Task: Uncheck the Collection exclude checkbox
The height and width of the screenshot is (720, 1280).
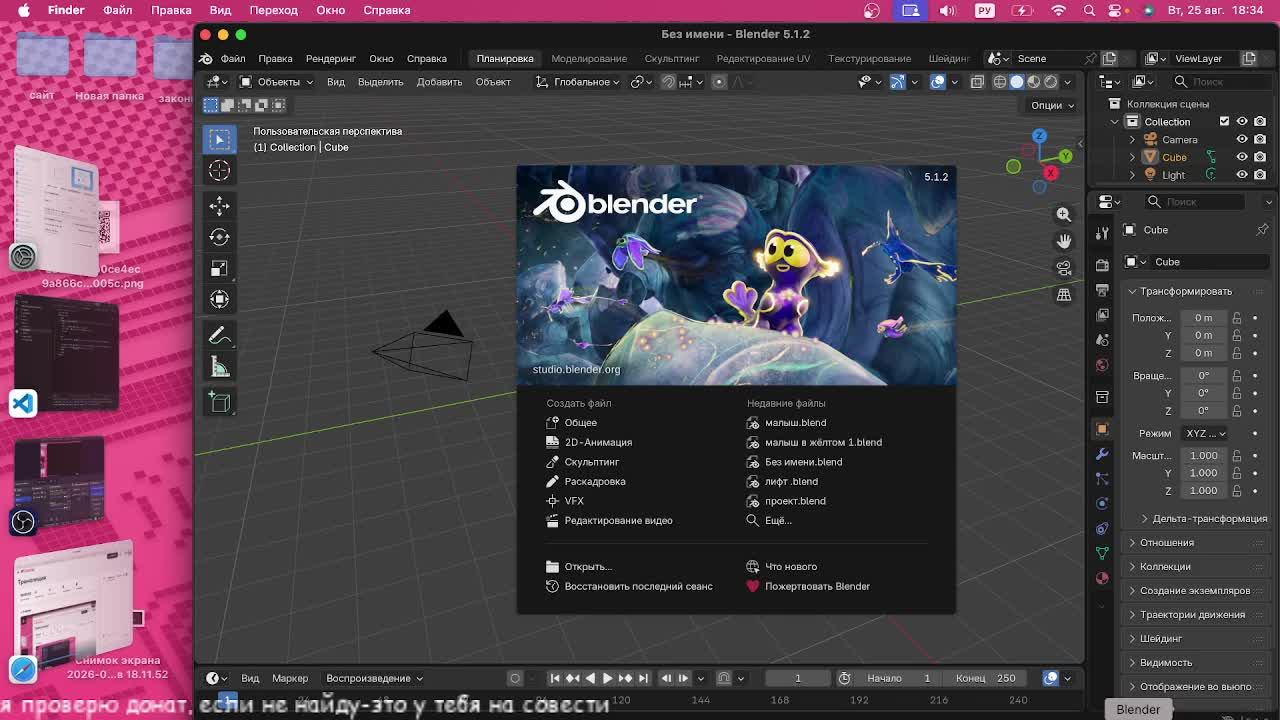Action: pos(1224,122)
